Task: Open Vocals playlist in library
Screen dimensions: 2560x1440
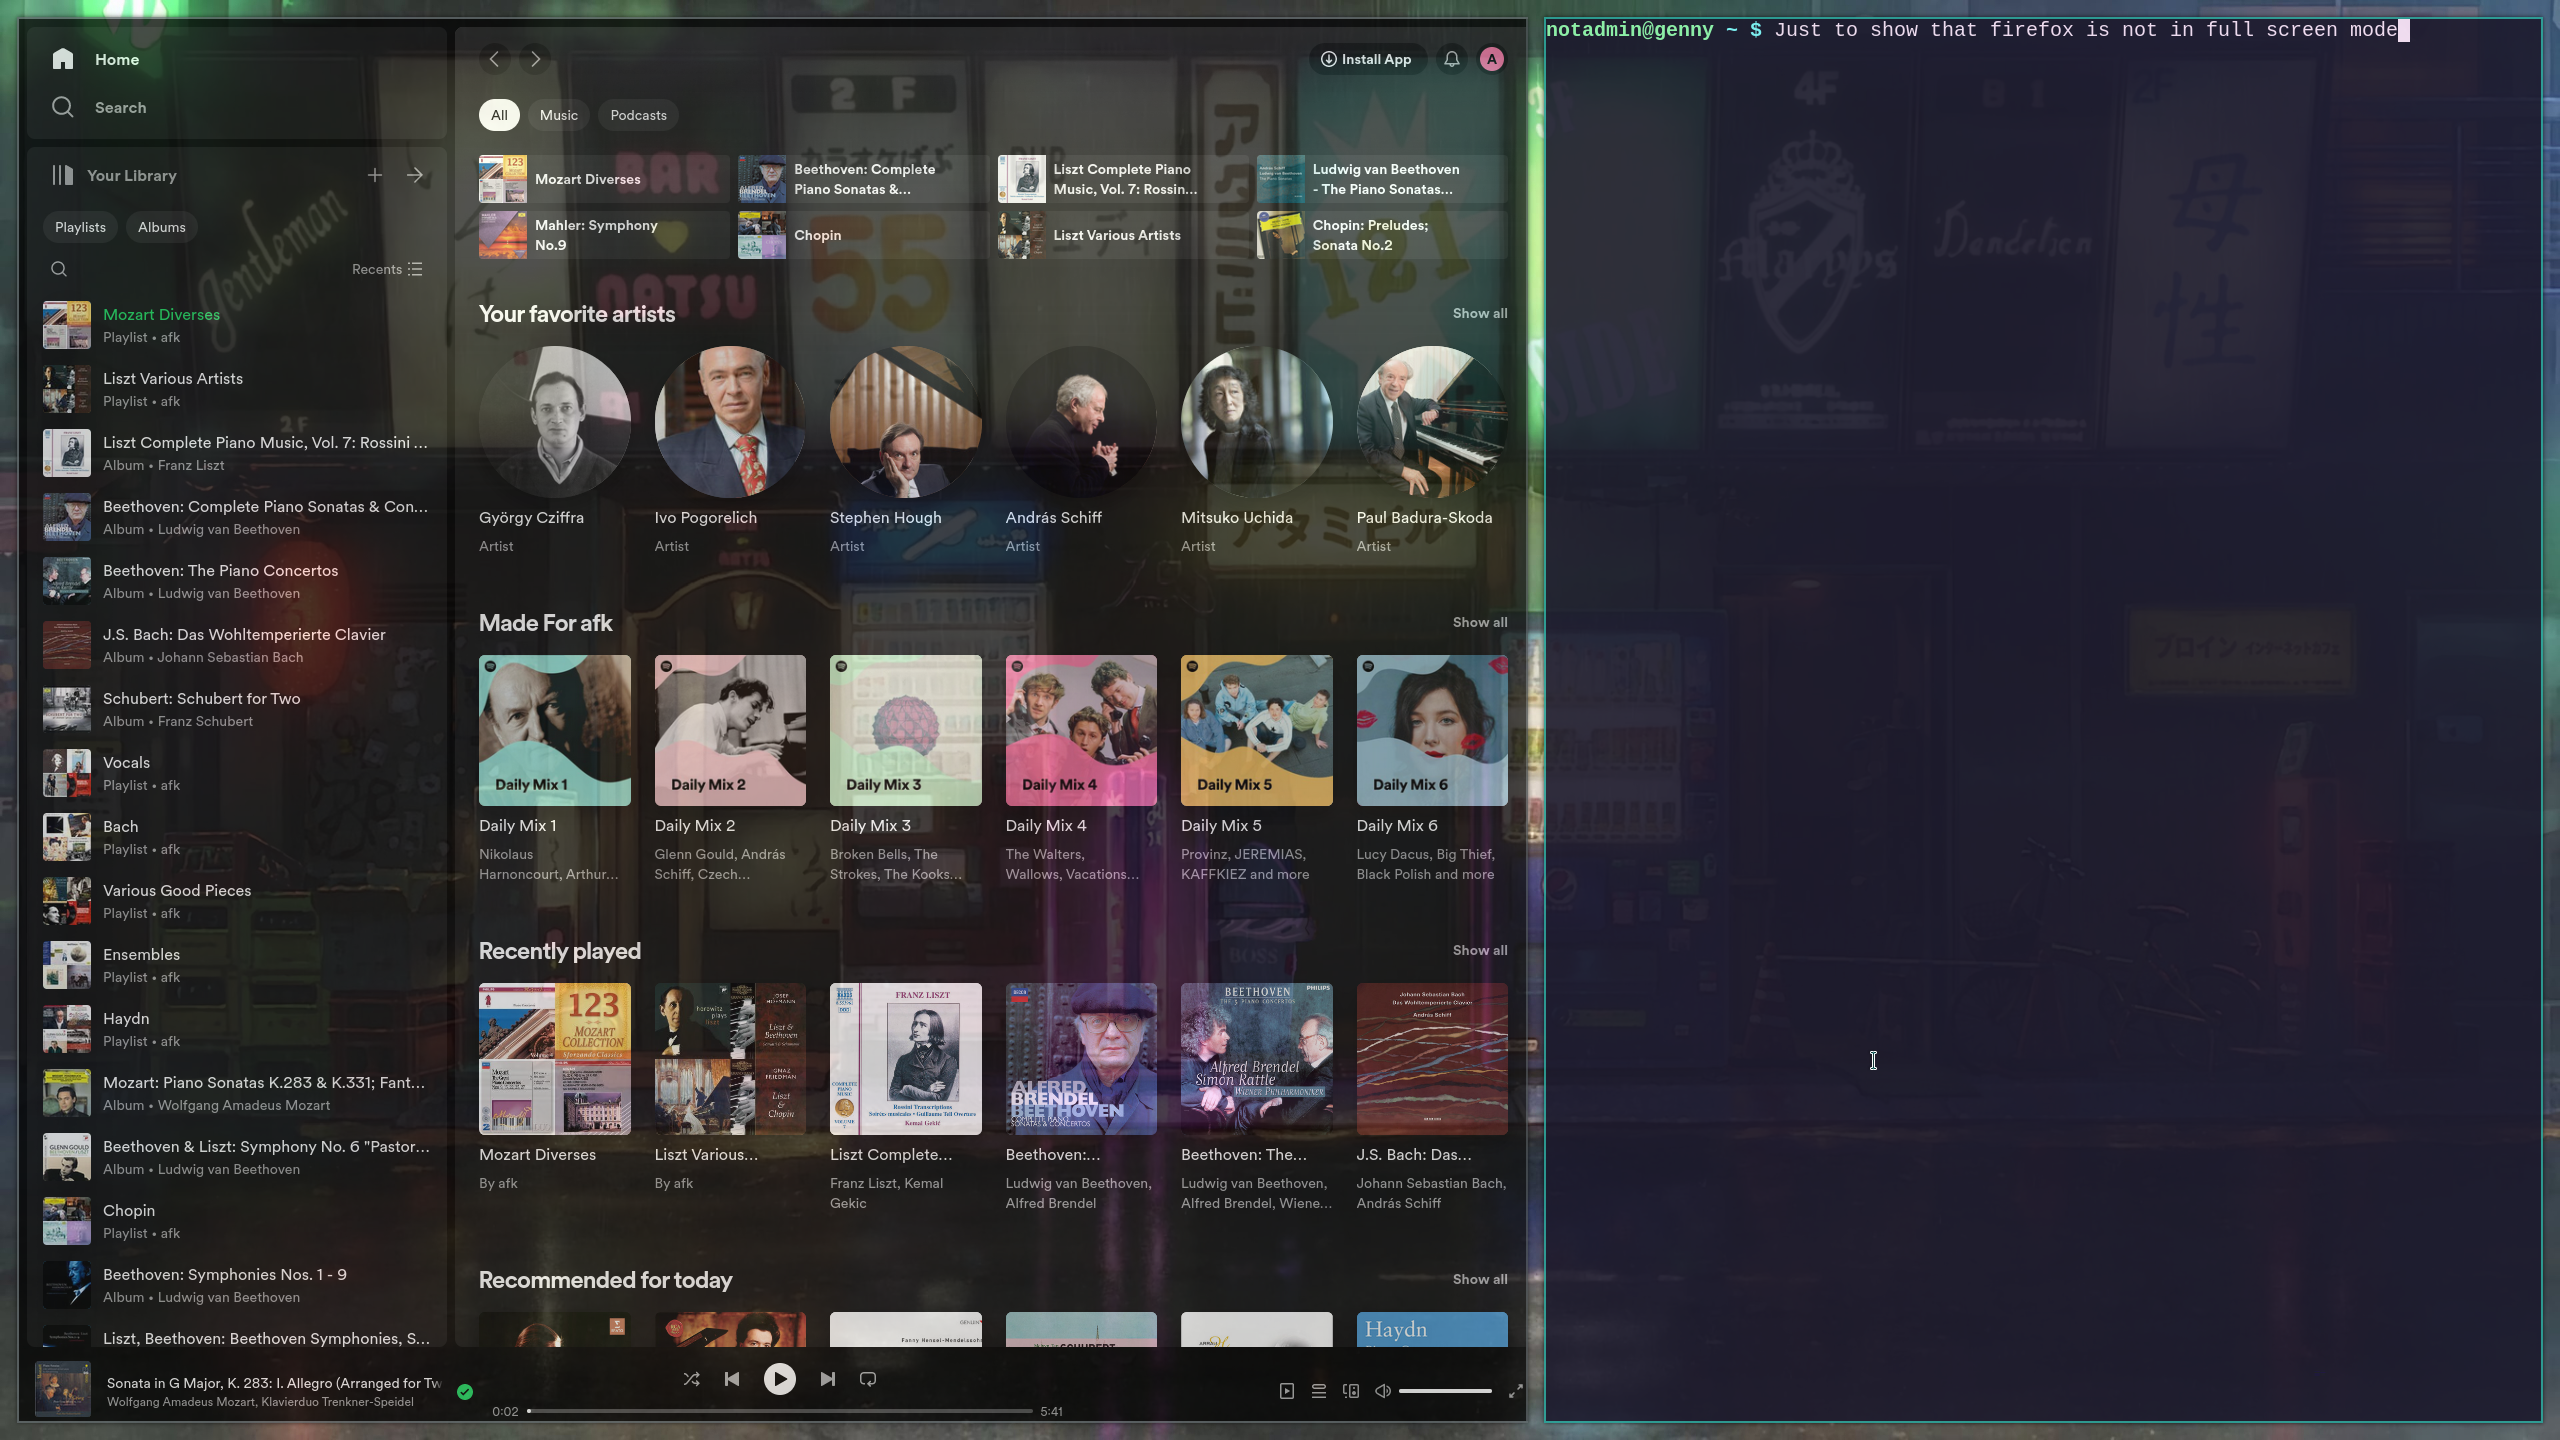Action: (x=237, y=773)
